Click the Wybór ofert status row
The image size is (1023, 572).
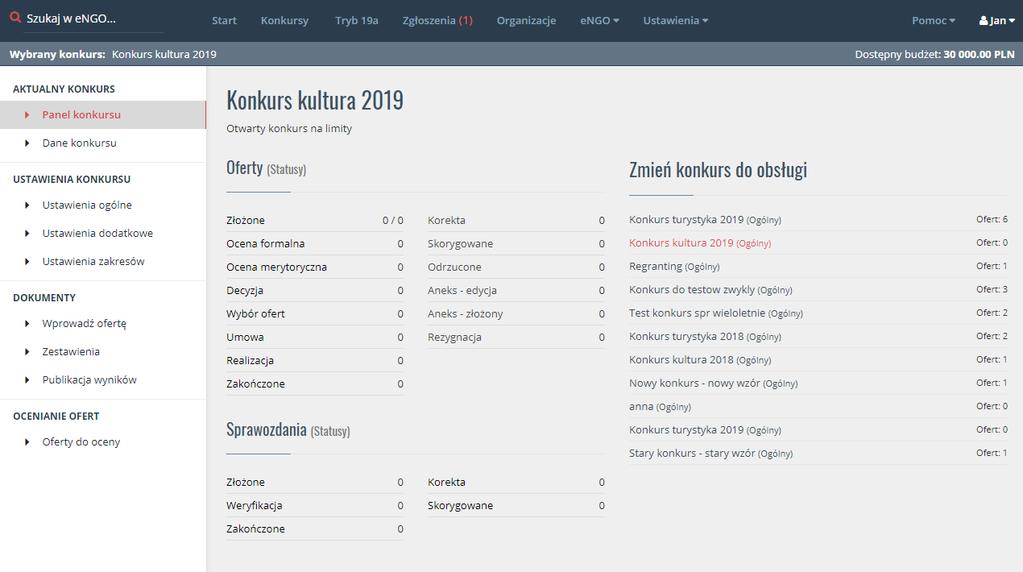point(314,314)
